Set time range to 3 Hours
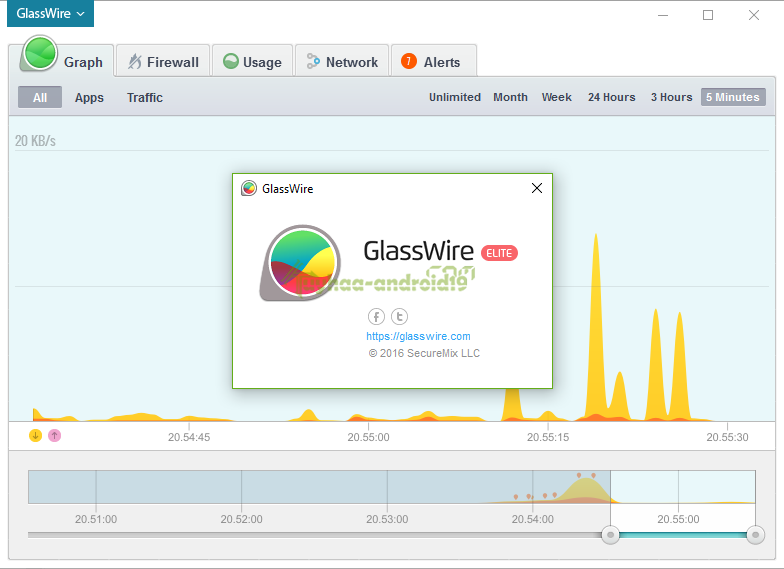Viewport: 784px width, 569px height. point(671,97)
